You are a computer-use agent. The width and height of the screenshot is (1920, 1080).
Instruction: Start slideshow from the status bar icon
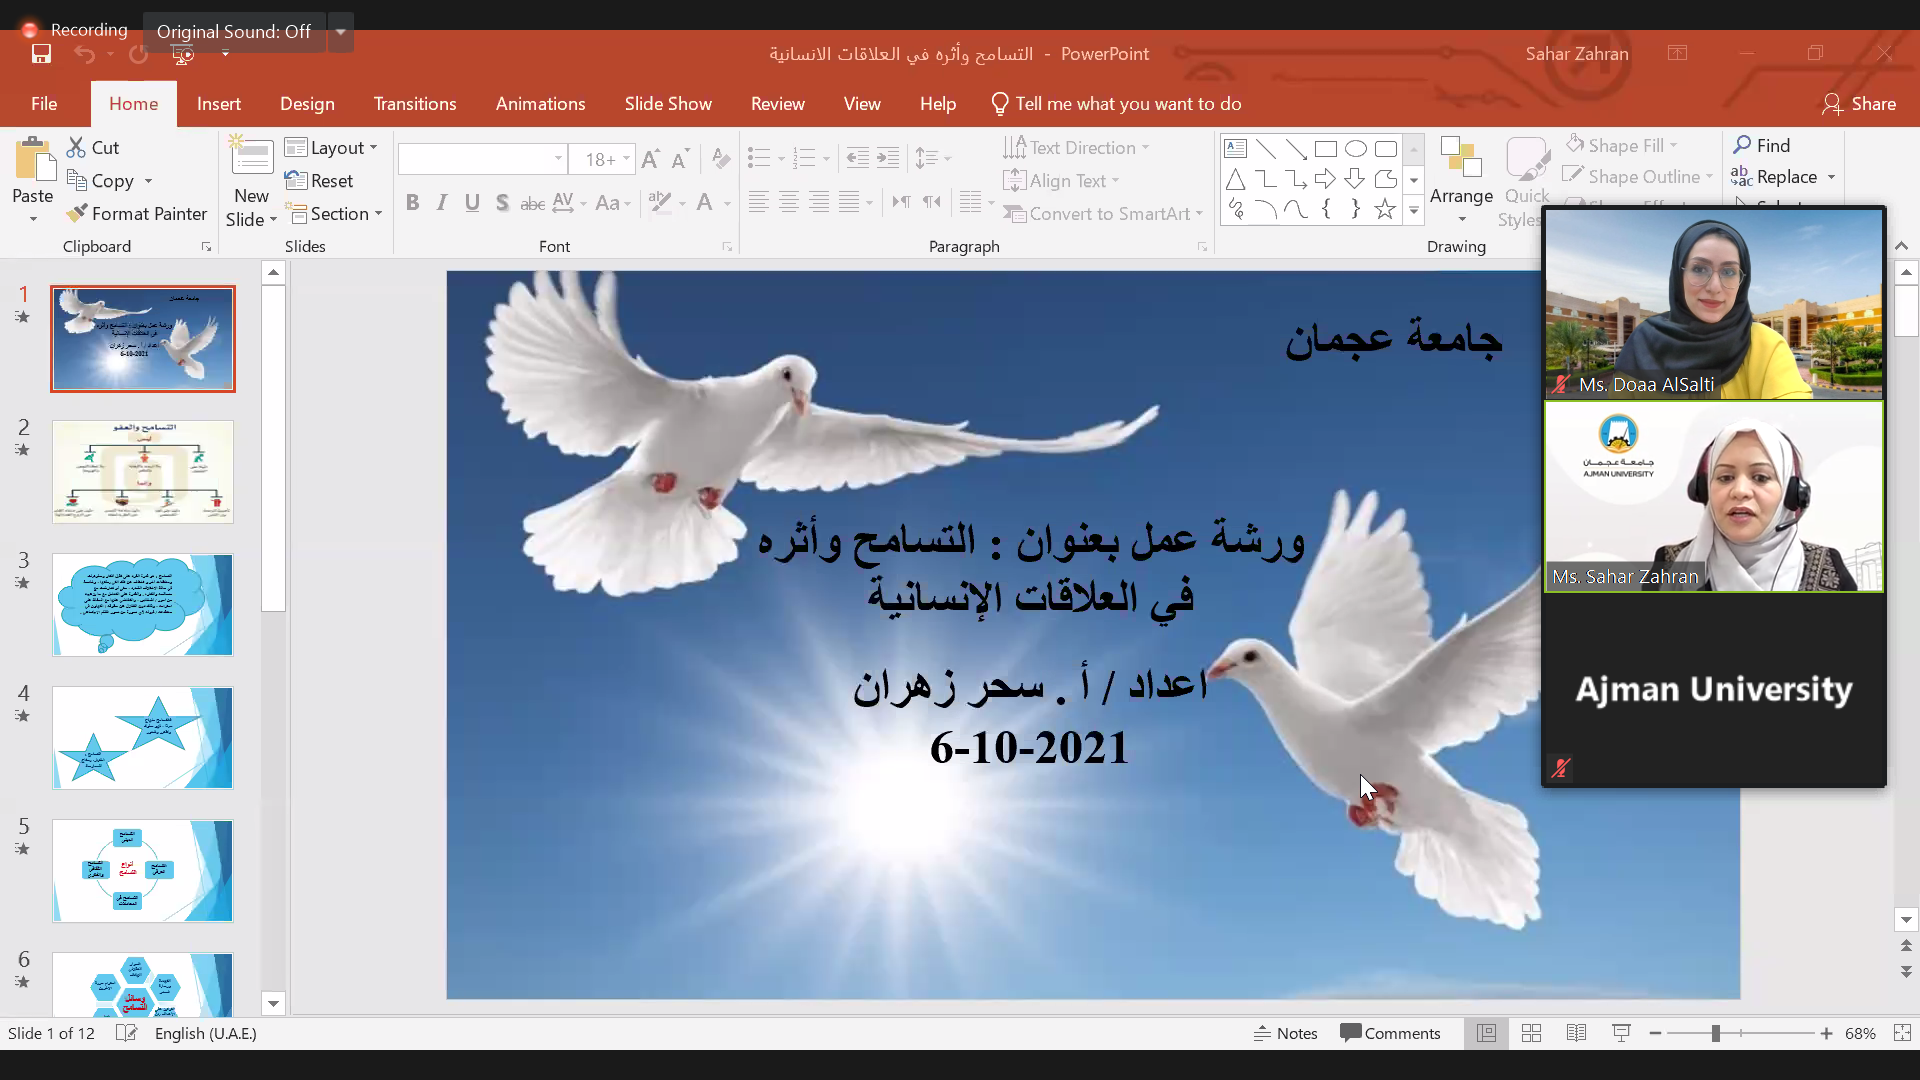pyautogui.click(x=1621, y=1033)
